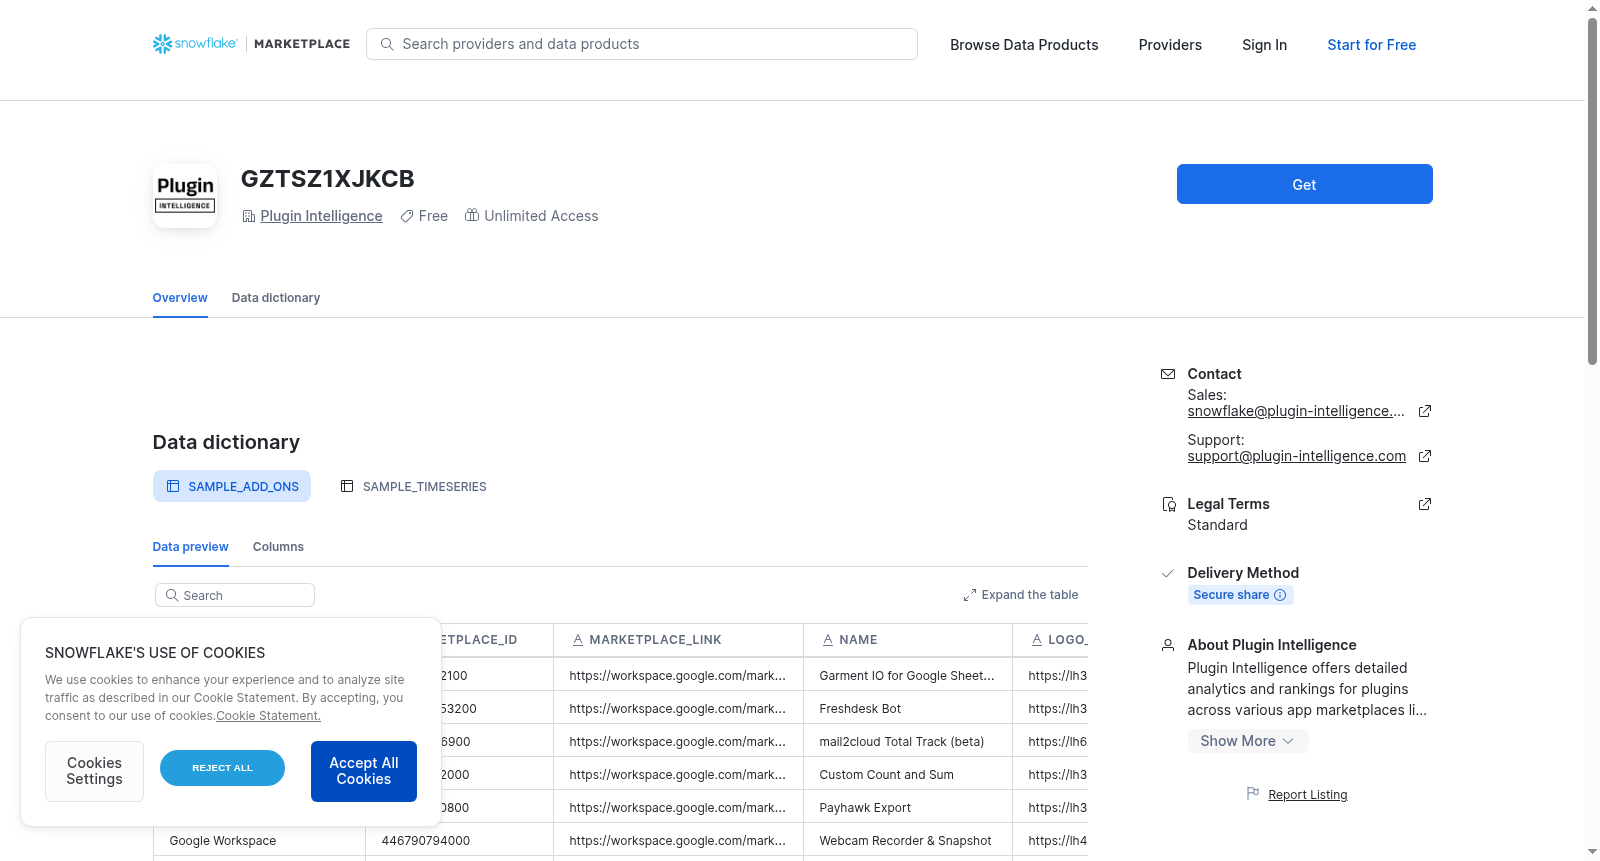
Task: Click the page vertical scrollbar thumb
Action: pyautogui.click(x=1593, y=190)
